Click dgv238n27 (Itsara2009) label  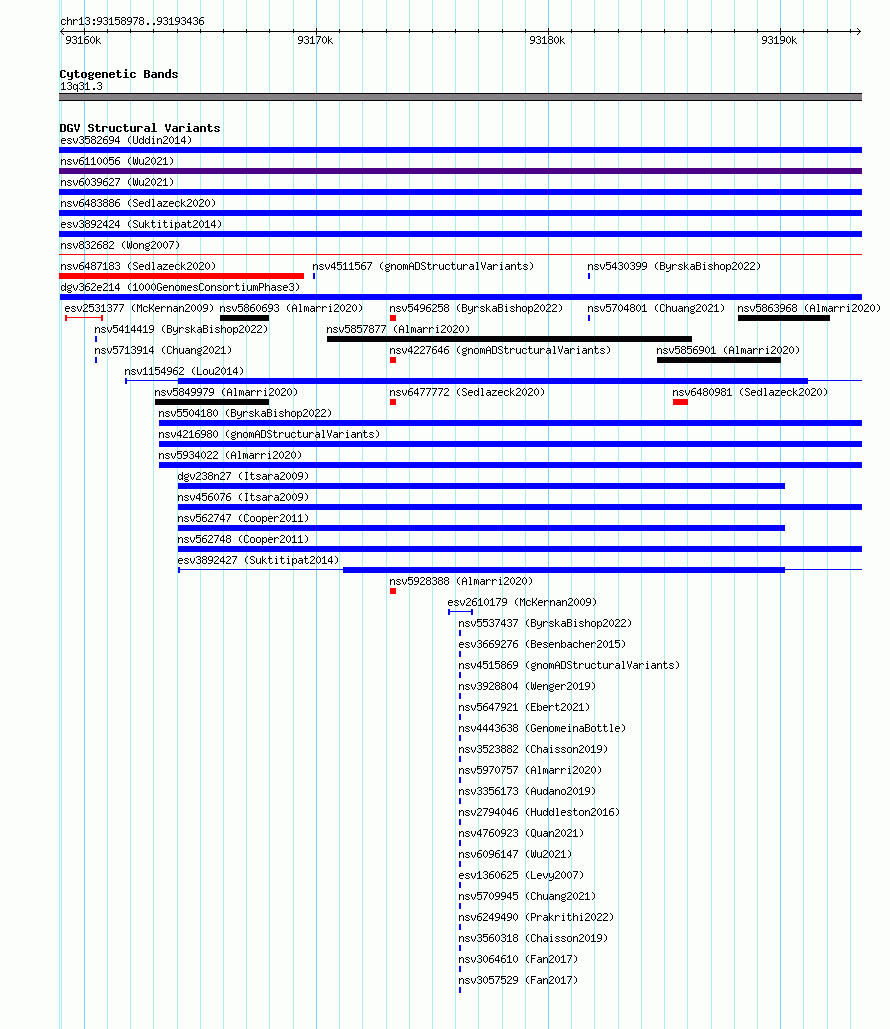tap(243, 476)
